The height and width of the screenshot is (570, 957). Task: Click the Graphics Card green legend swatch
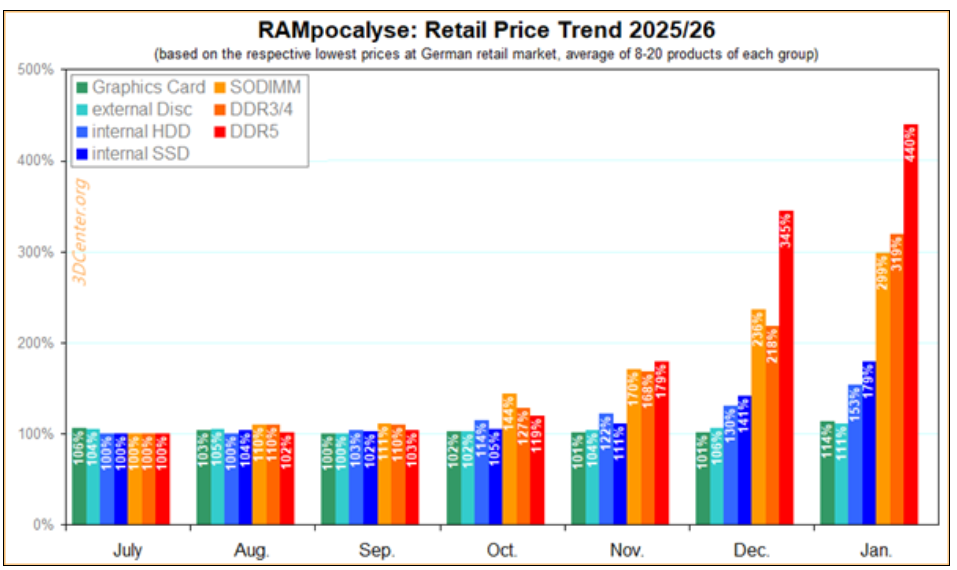[x=81, y=87]
